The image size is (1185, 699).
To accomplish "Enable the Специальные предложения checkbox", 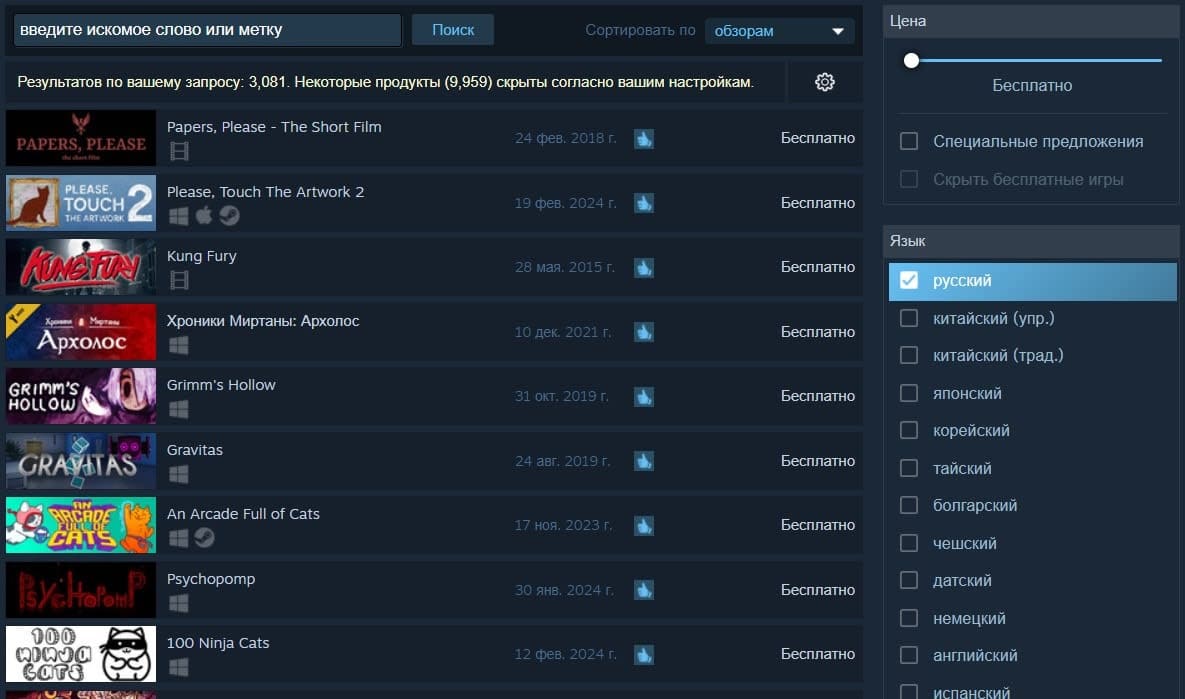I will [x=909, y=141].
